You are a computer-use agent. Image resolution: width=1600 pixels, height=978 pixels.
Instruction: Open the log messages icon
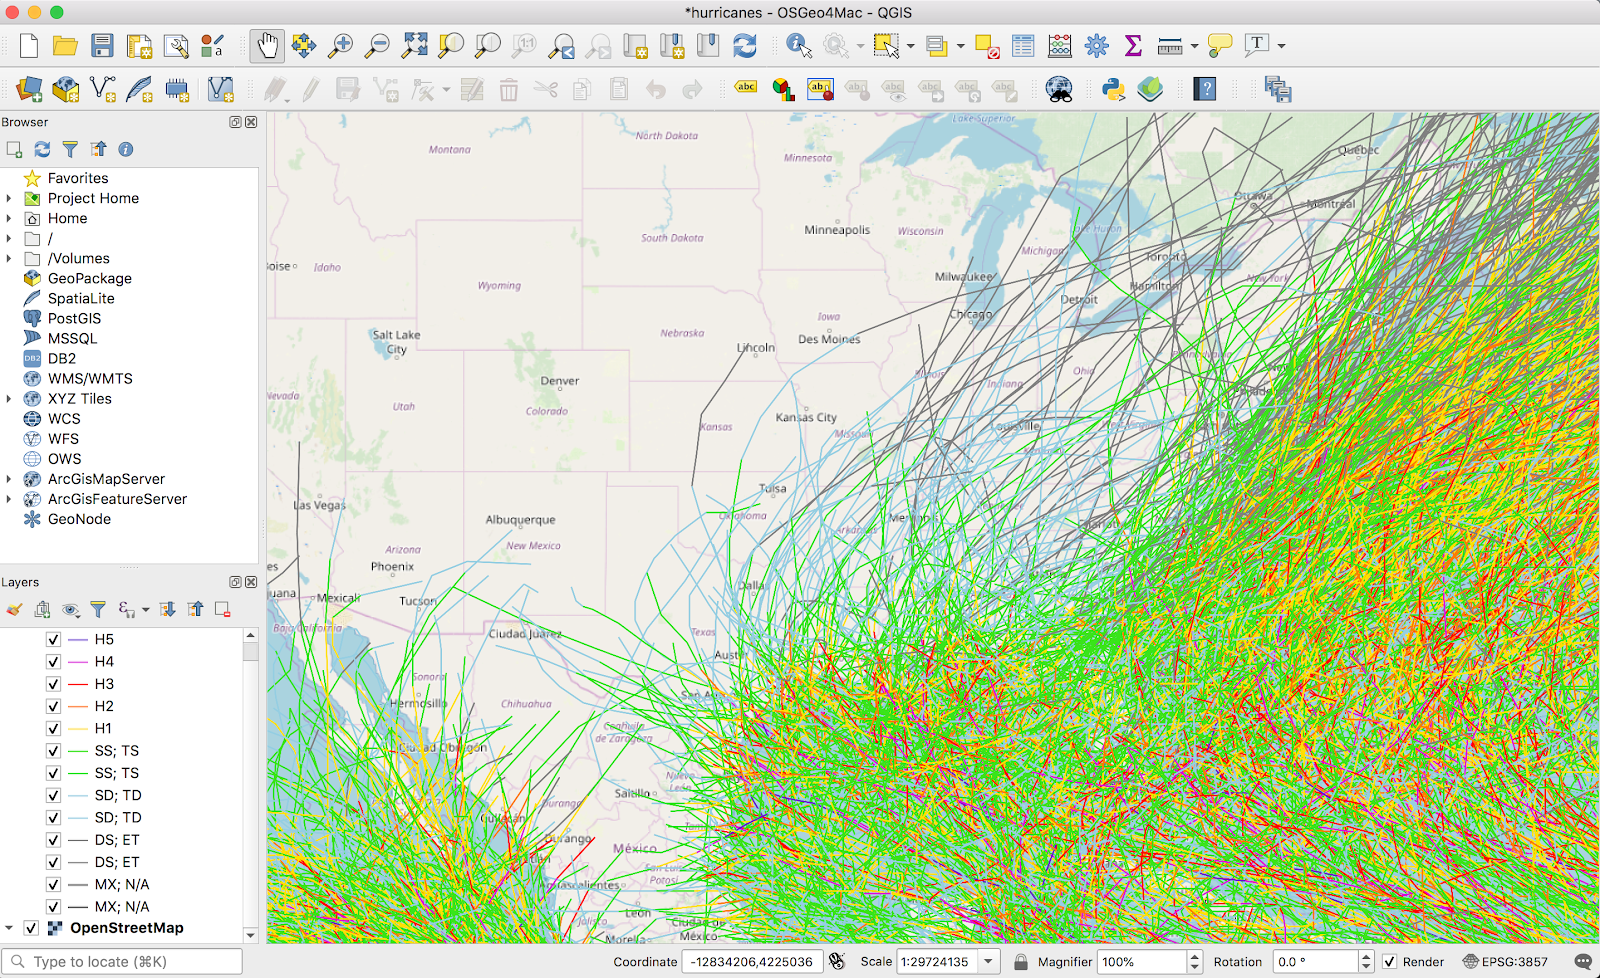(x=1583, y=962)
